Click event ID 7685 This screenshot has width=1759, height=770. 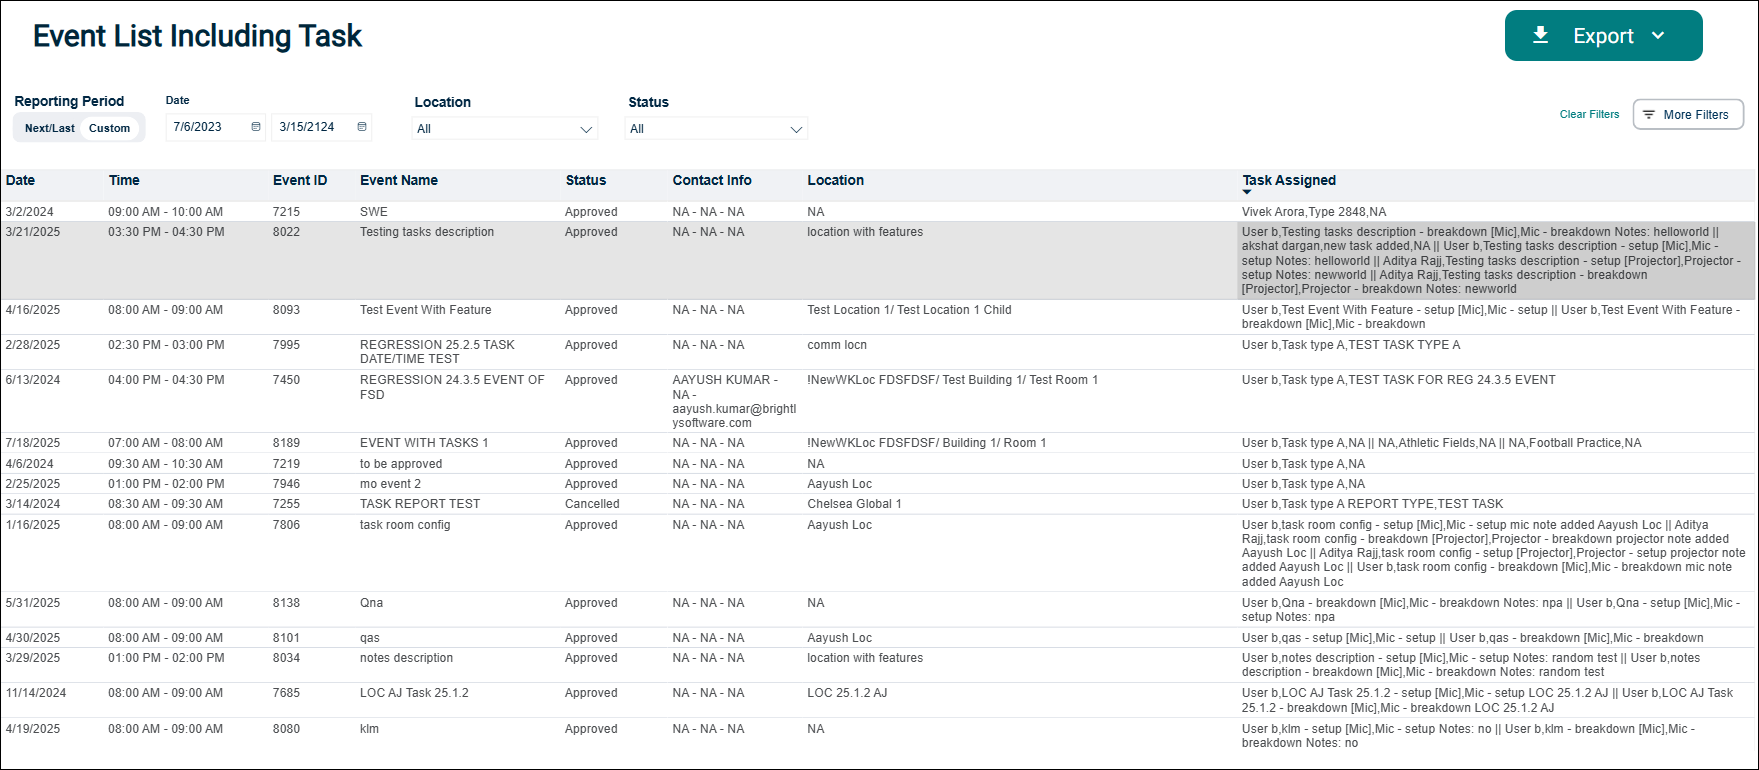click(286, 693)
